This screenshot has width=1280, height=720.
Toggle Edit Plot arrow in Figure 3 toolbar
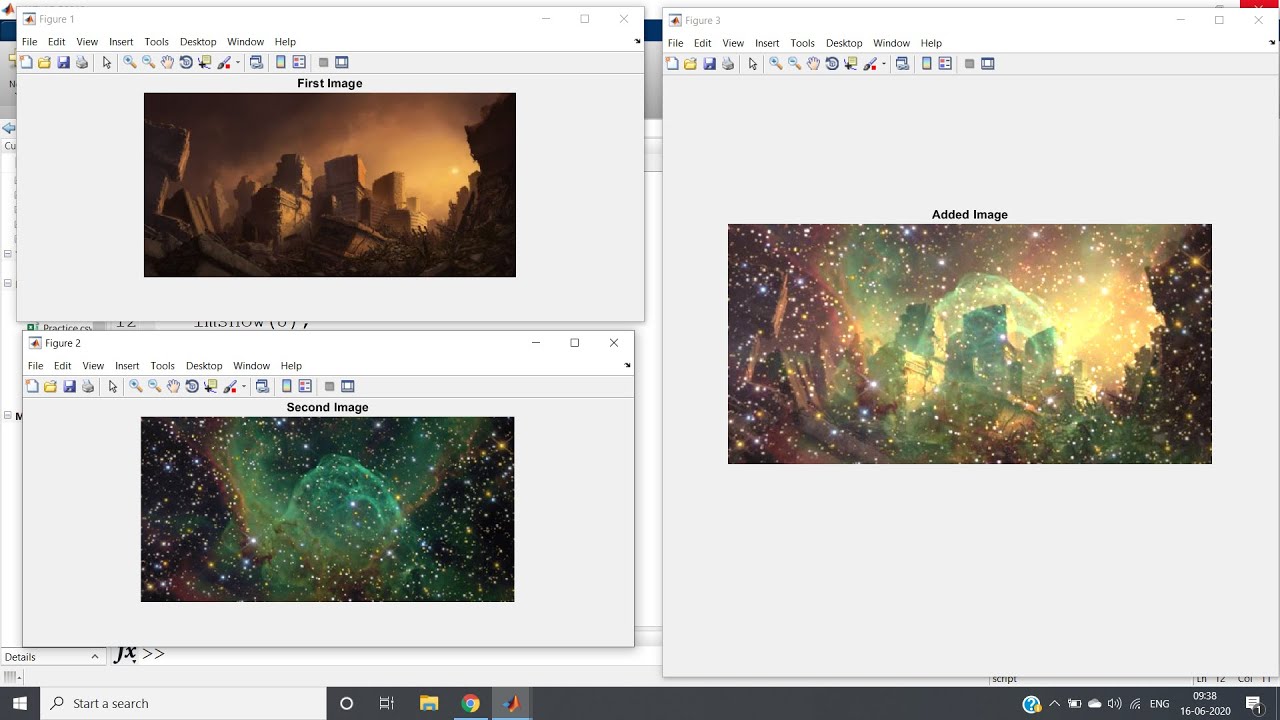coord(753,63)
